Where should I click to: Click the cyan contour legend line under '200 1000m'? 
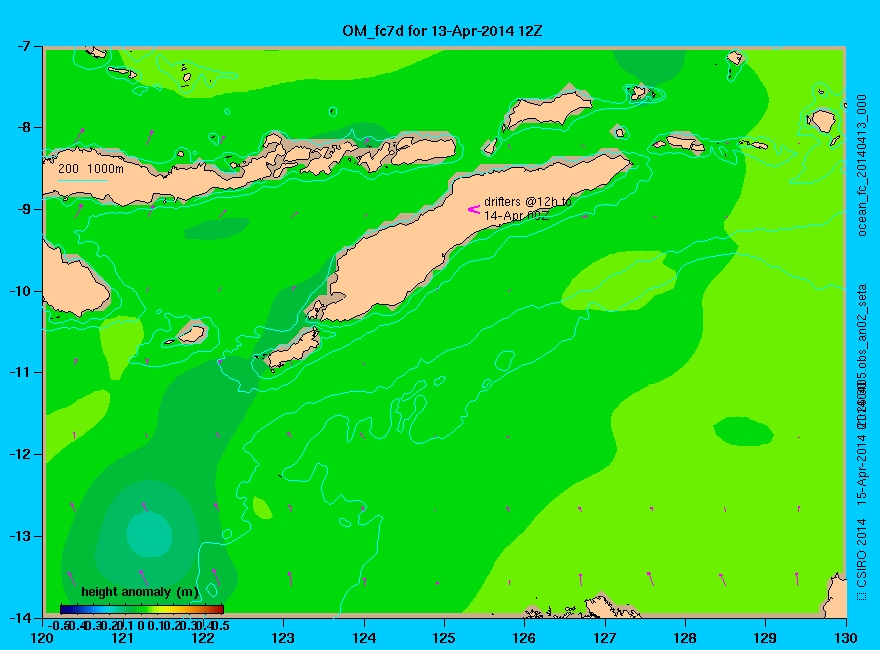point(82,180)
